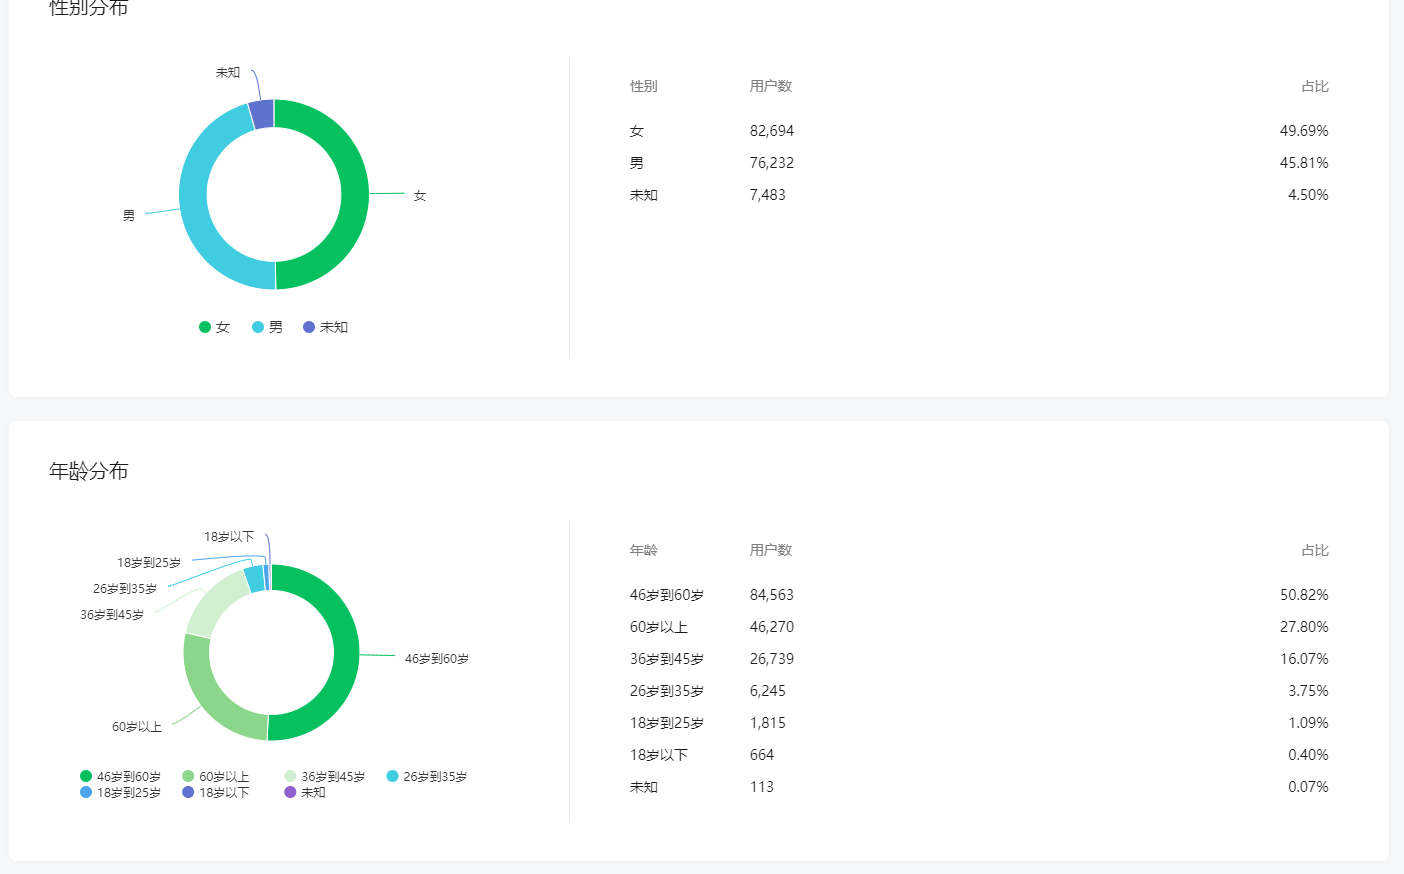Click 占比 header in the gender table
Image resolution: width=1404 pixels, height=874 pixels.
[x=1314, y=86]
